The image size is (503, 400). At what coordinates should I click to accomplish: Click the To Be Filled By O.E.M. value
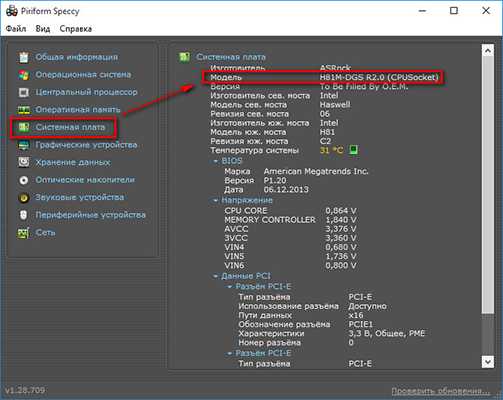[364, 87]
